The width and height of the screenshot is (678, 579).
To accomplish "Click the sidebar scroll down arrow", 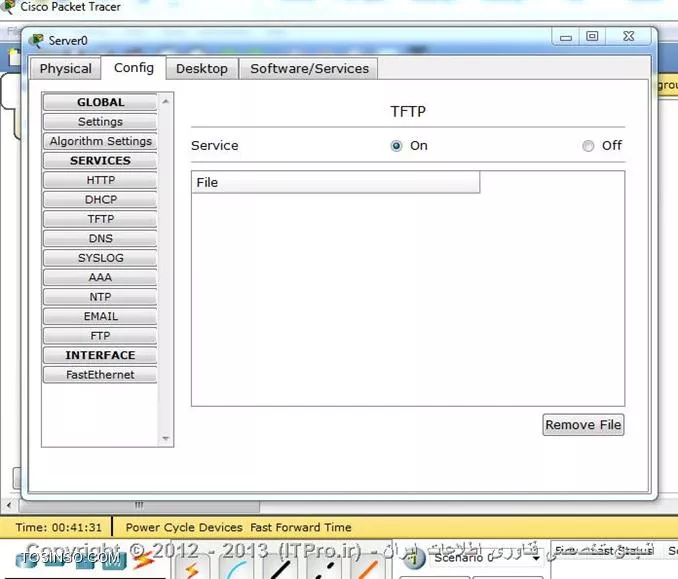I will tap(166, 438).
